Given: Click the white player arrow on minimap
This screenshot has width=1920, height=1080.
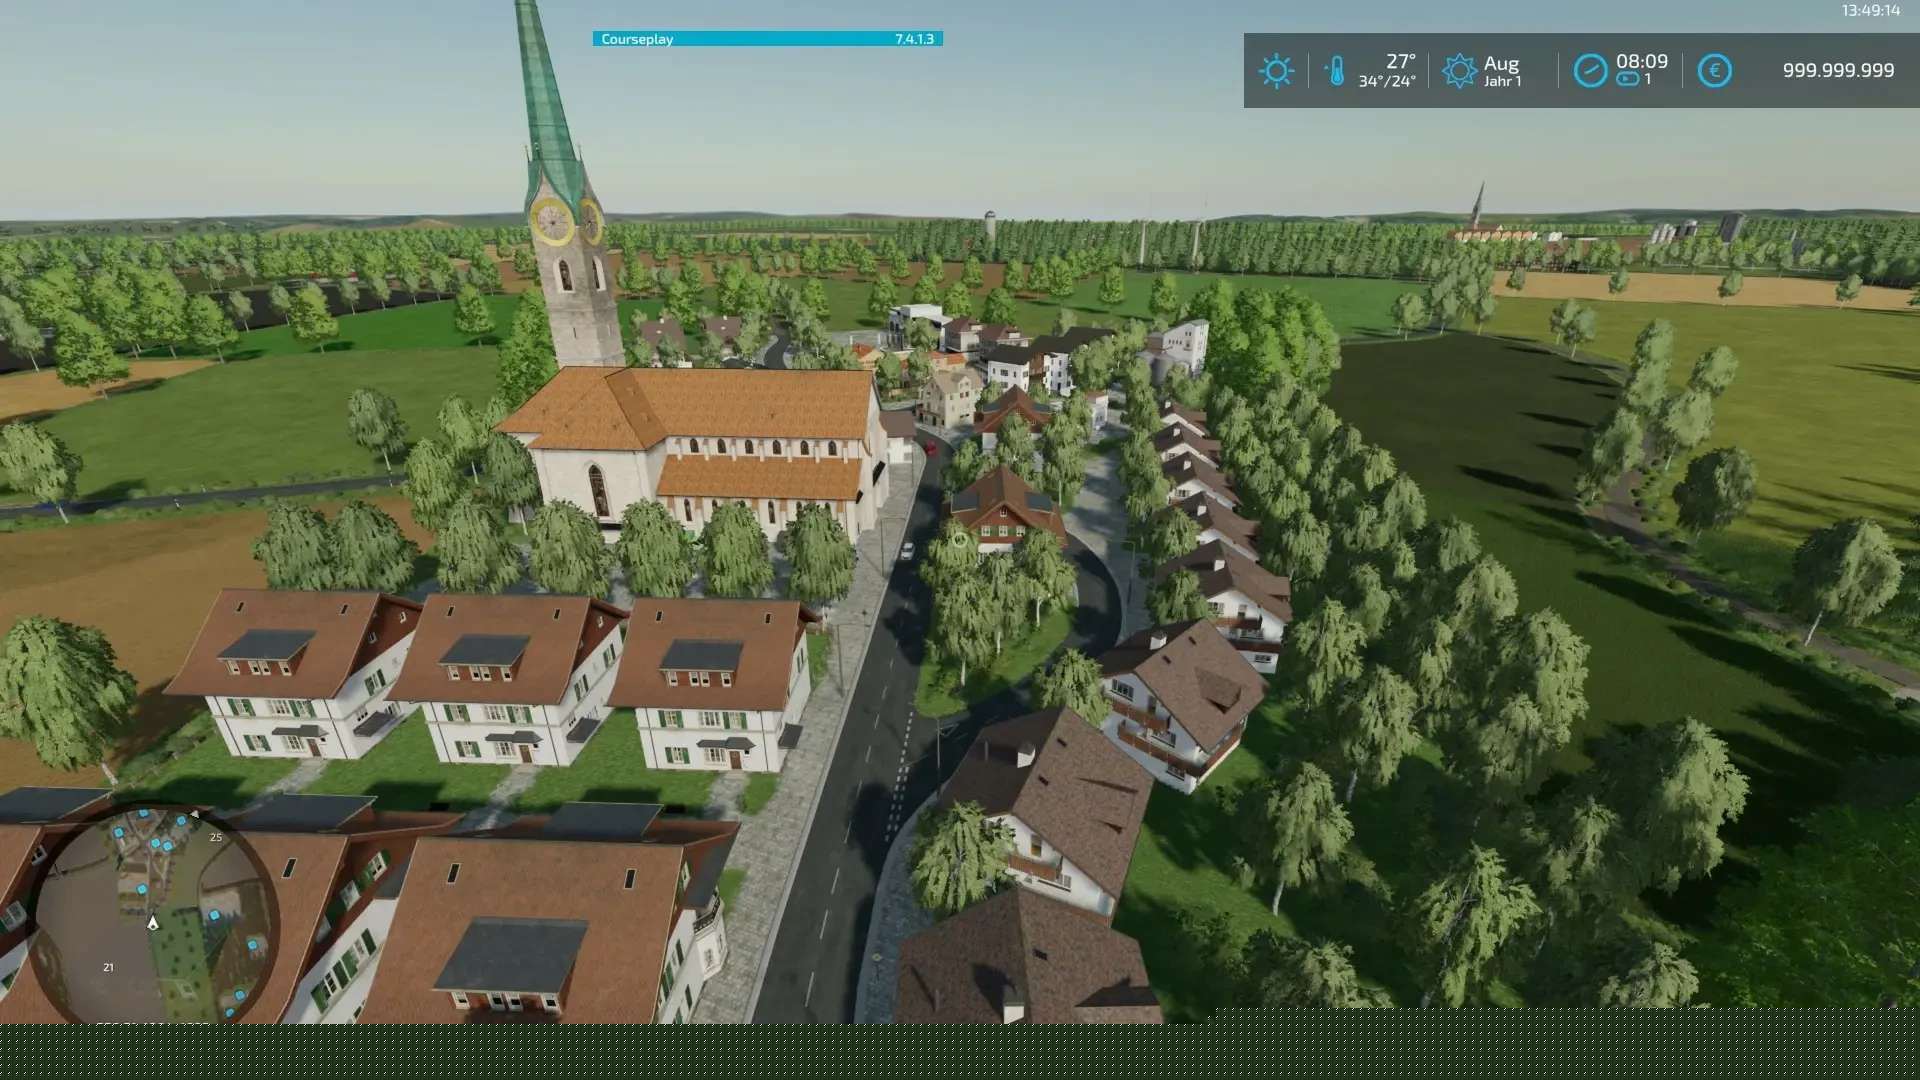Looking at the screenshot, I should [x=153, y=922].
